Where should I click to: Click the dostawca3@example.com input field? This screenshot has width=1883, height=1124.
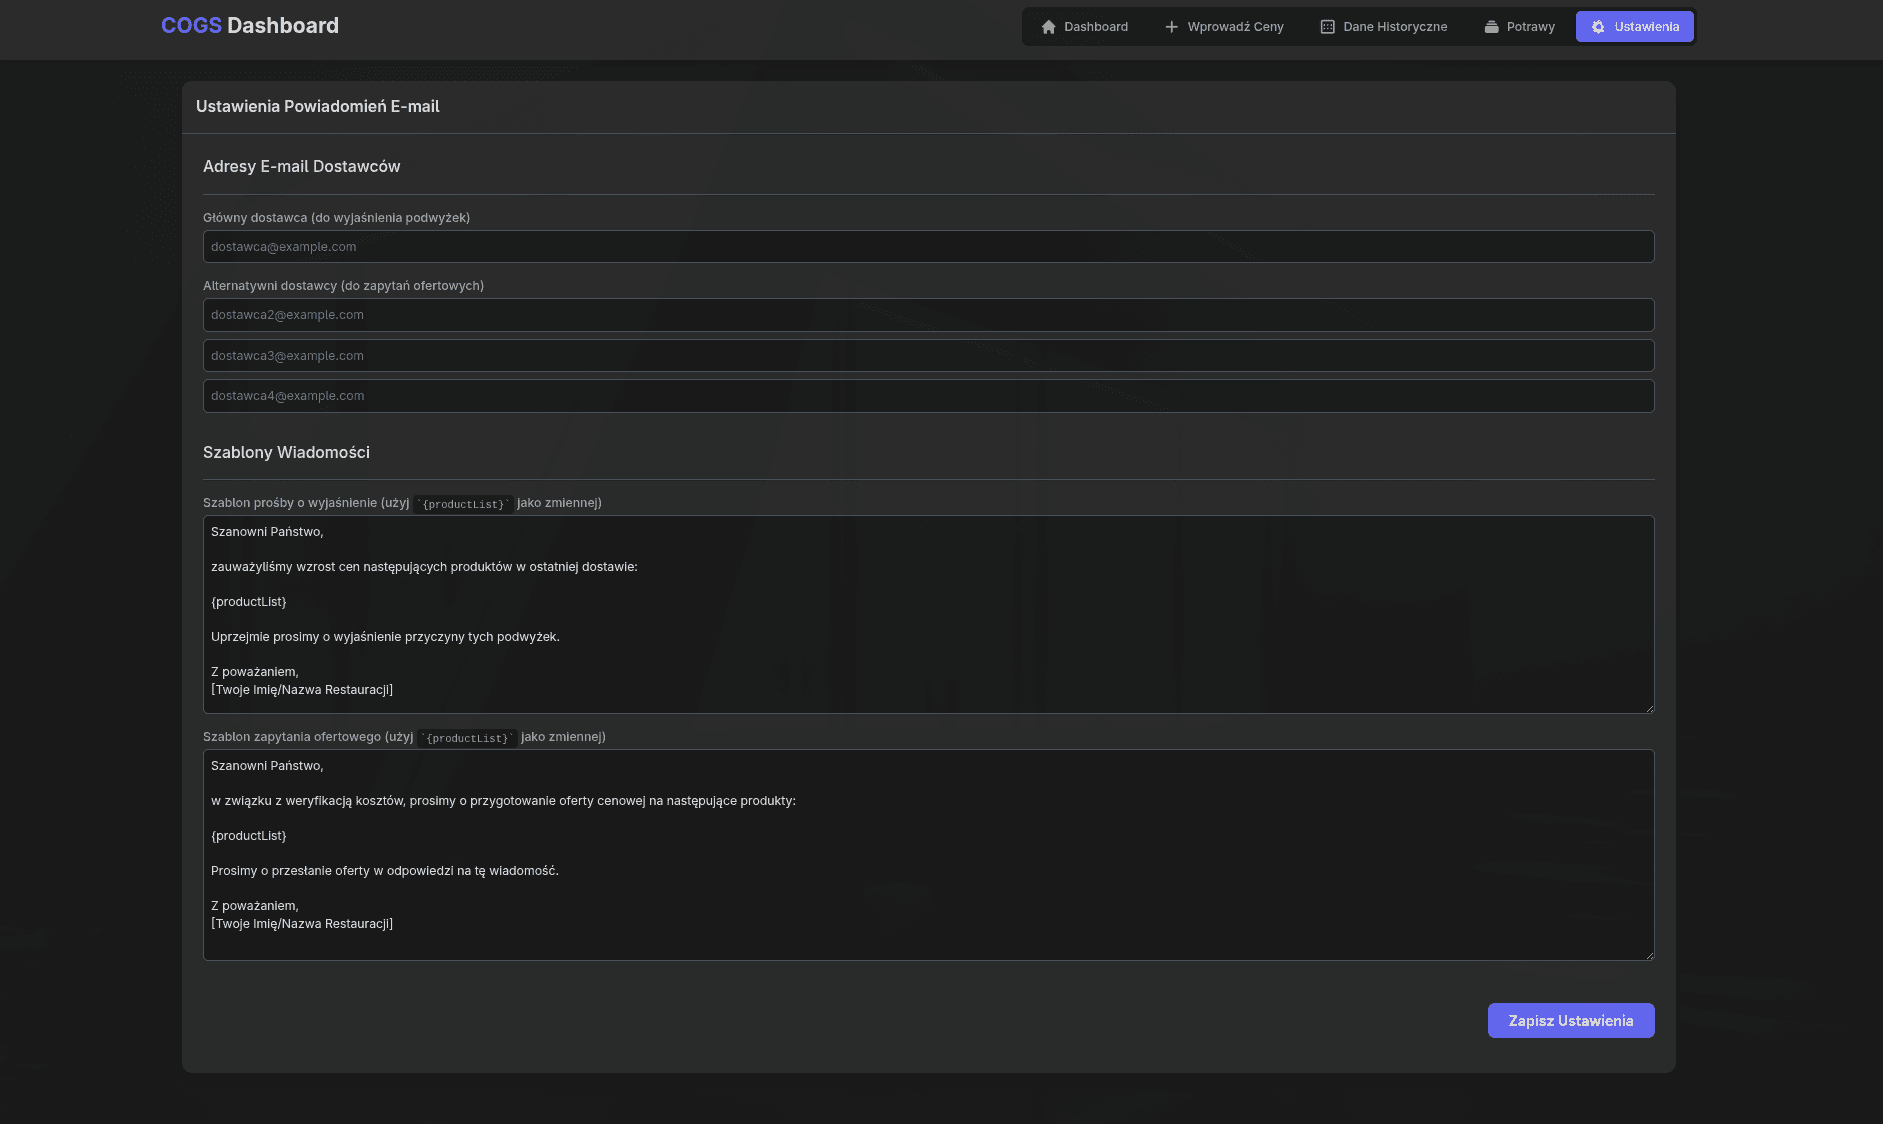[x=928, y=356]
